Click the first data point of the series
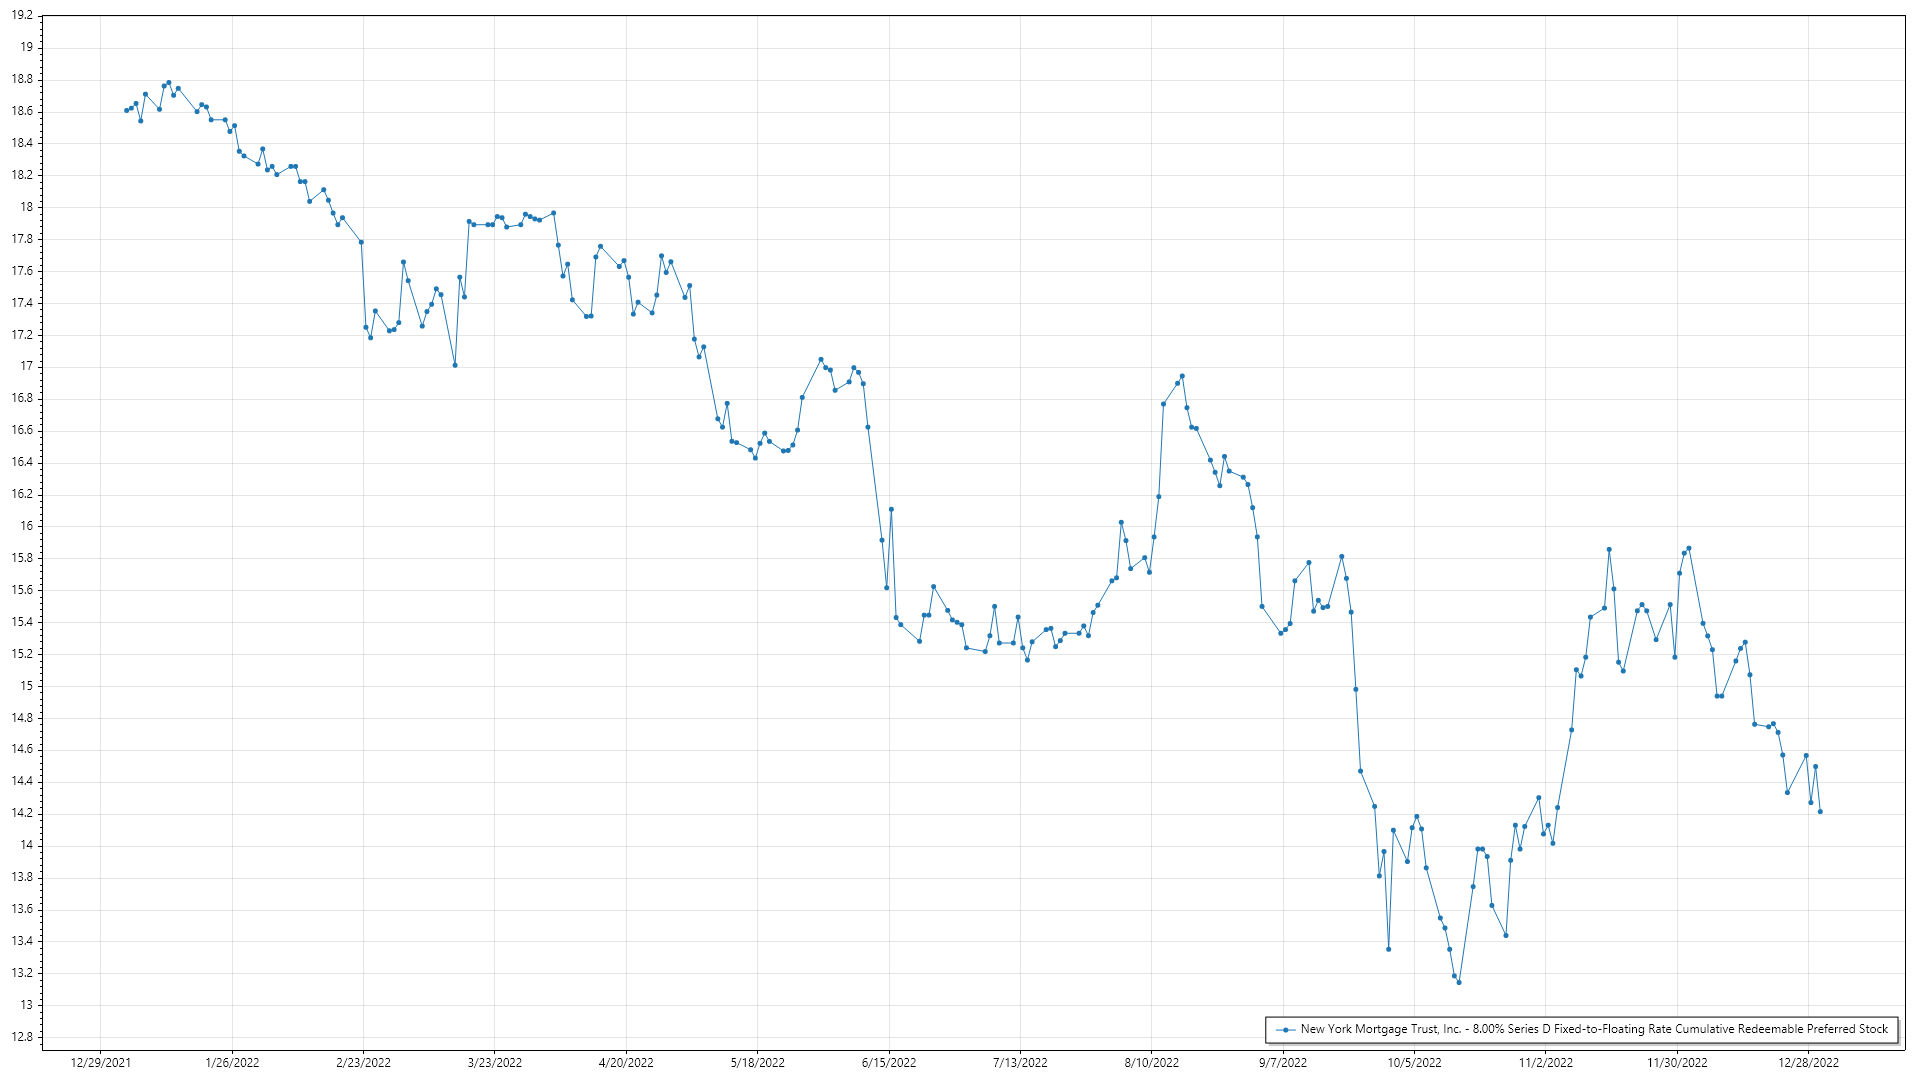 tap(126, 110)
